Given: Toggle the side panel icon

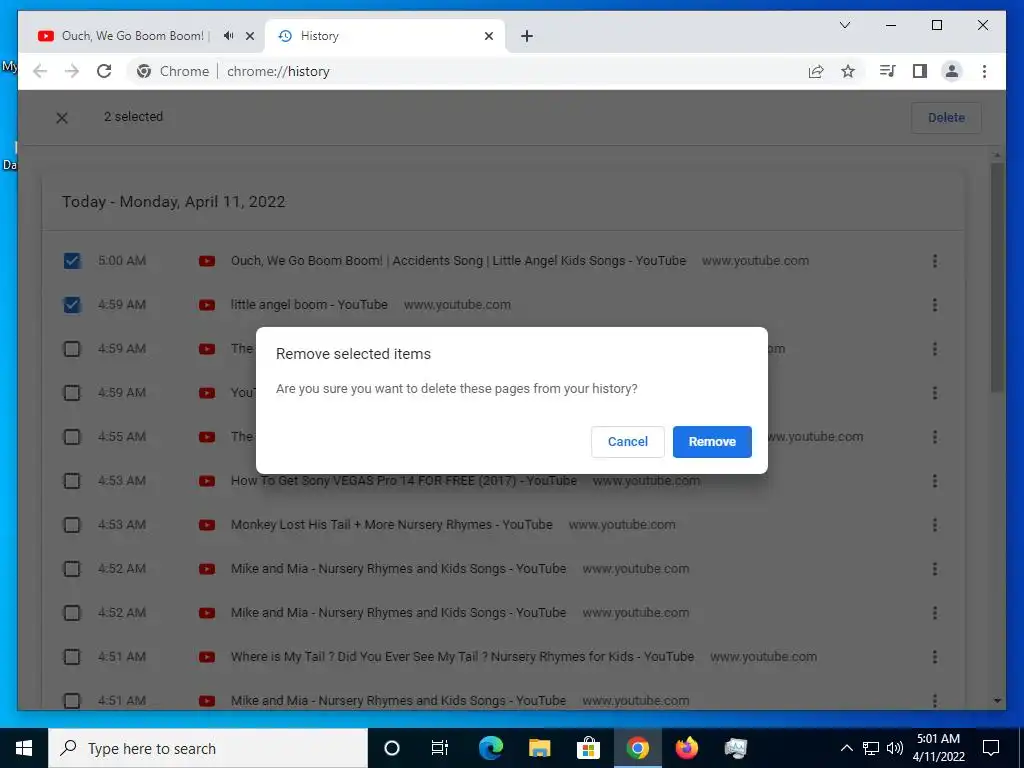Looking at the screenshot, I should coord(920,71).
